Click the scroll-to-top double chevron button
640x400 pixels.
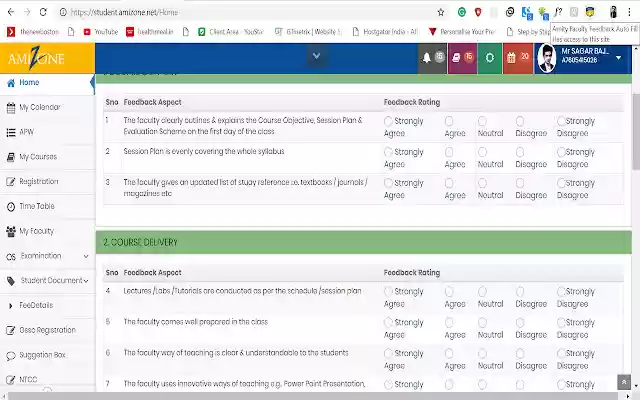tap(624, 382)
